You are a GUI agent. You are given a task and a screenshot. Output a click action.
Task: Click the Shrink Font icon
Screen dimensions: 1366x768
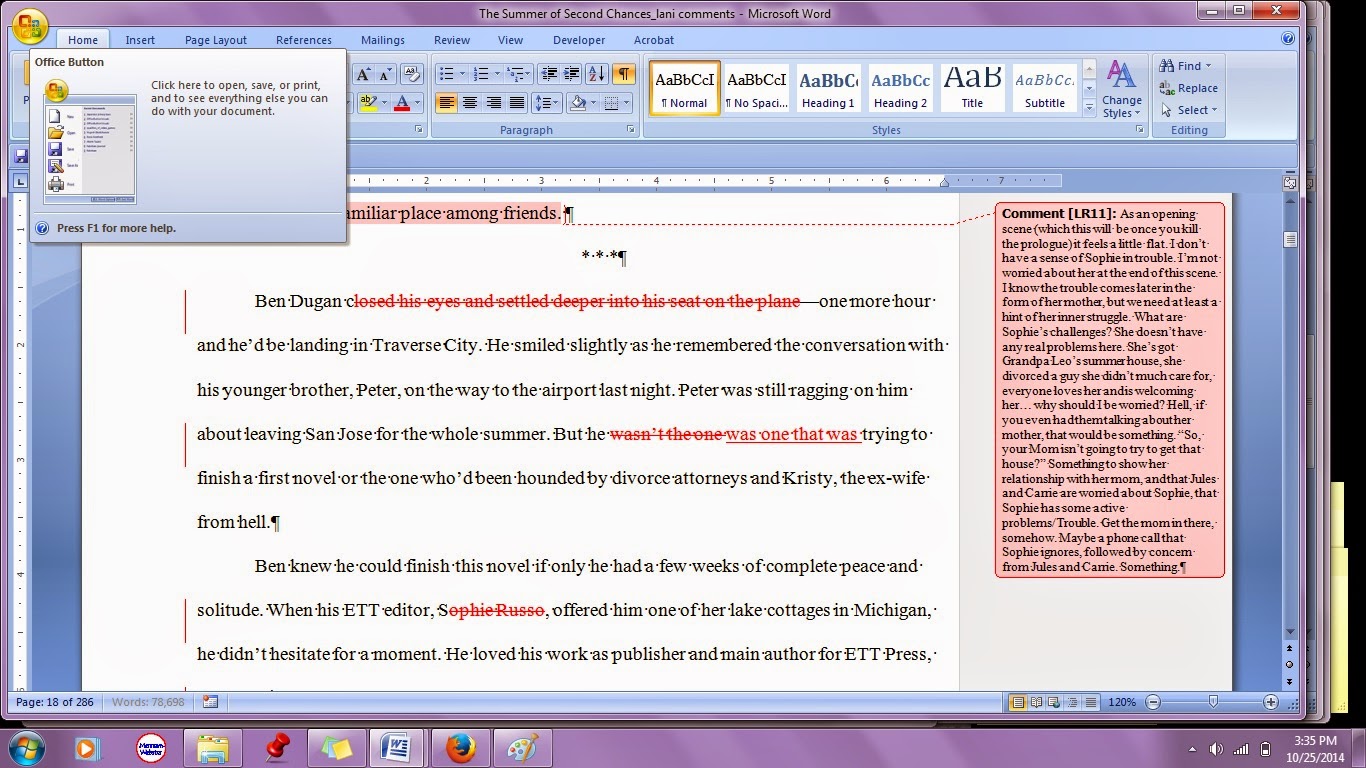pos(384,74)
